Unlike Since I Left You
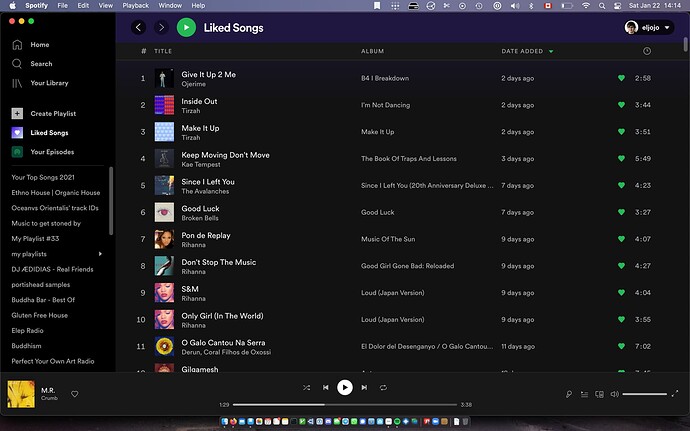The height and width of the screenshot is (431, 690). 621,185
